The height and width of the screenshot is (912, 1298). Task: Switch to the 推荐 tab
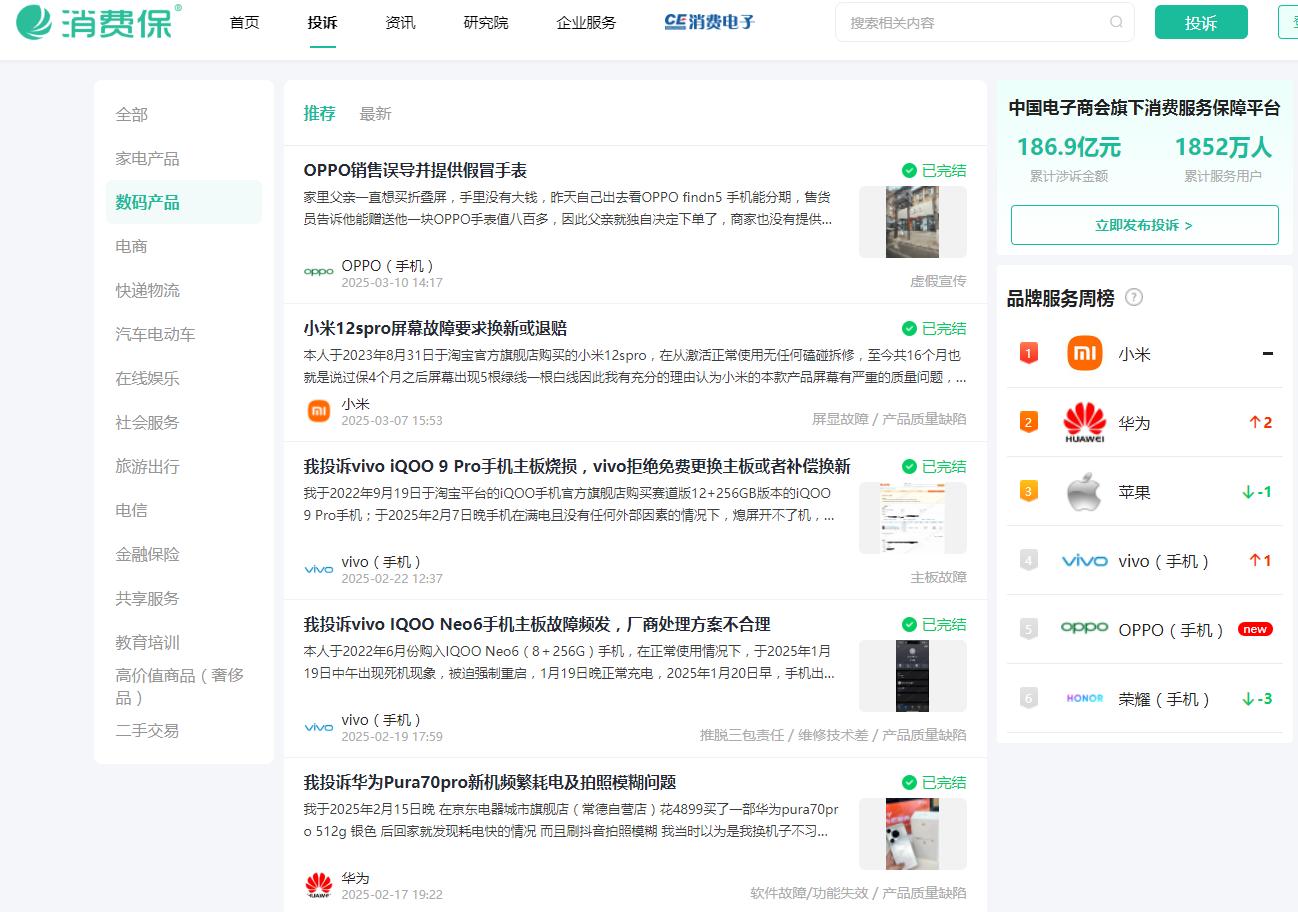[319, 113]
